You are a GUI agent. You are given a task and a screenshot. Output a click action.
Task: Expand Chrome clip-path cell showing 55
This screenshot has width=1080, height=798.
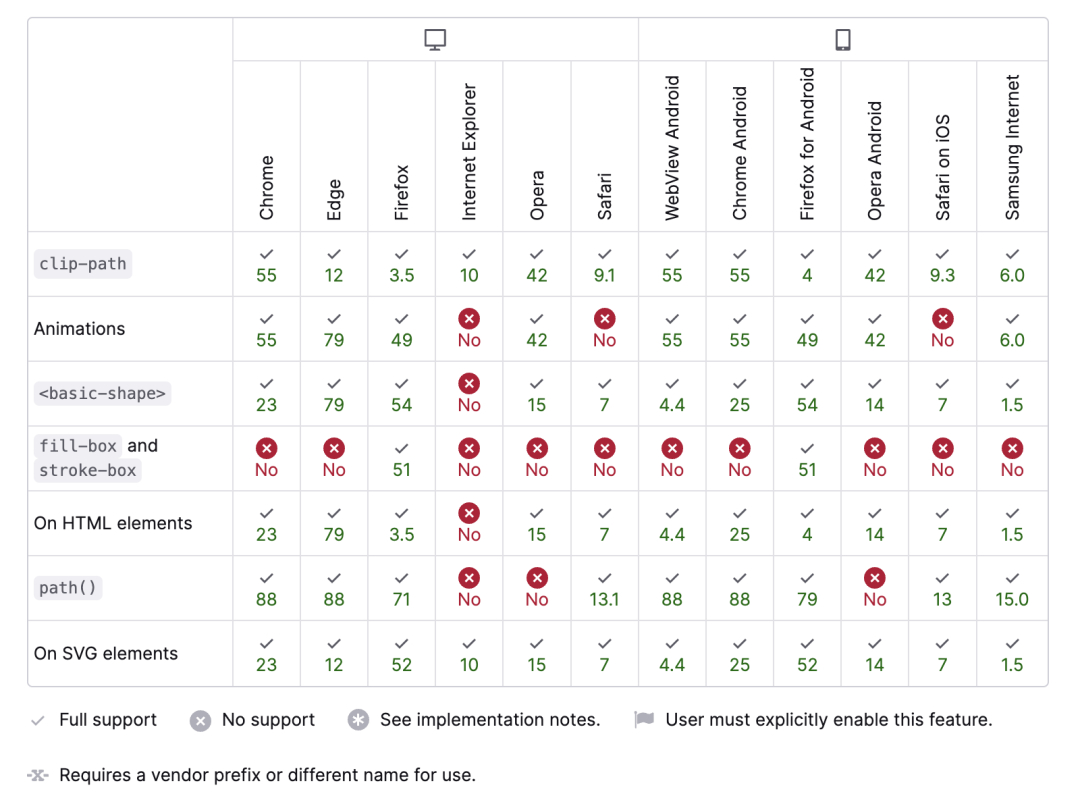267,264
